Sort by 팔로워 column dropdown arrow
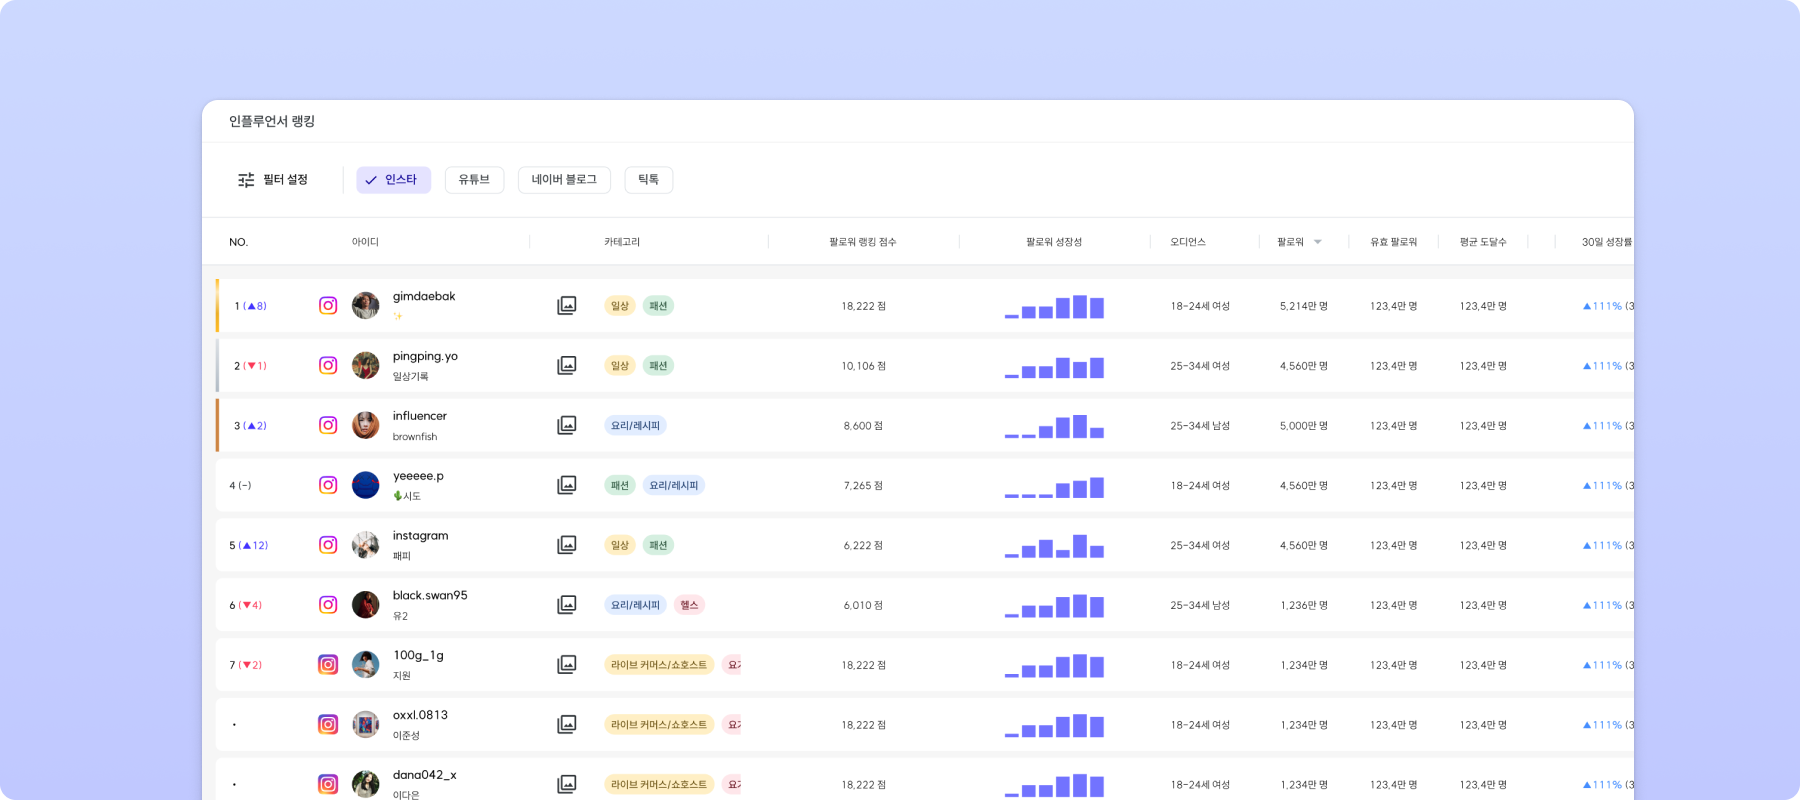 (x=1318, y=242)
